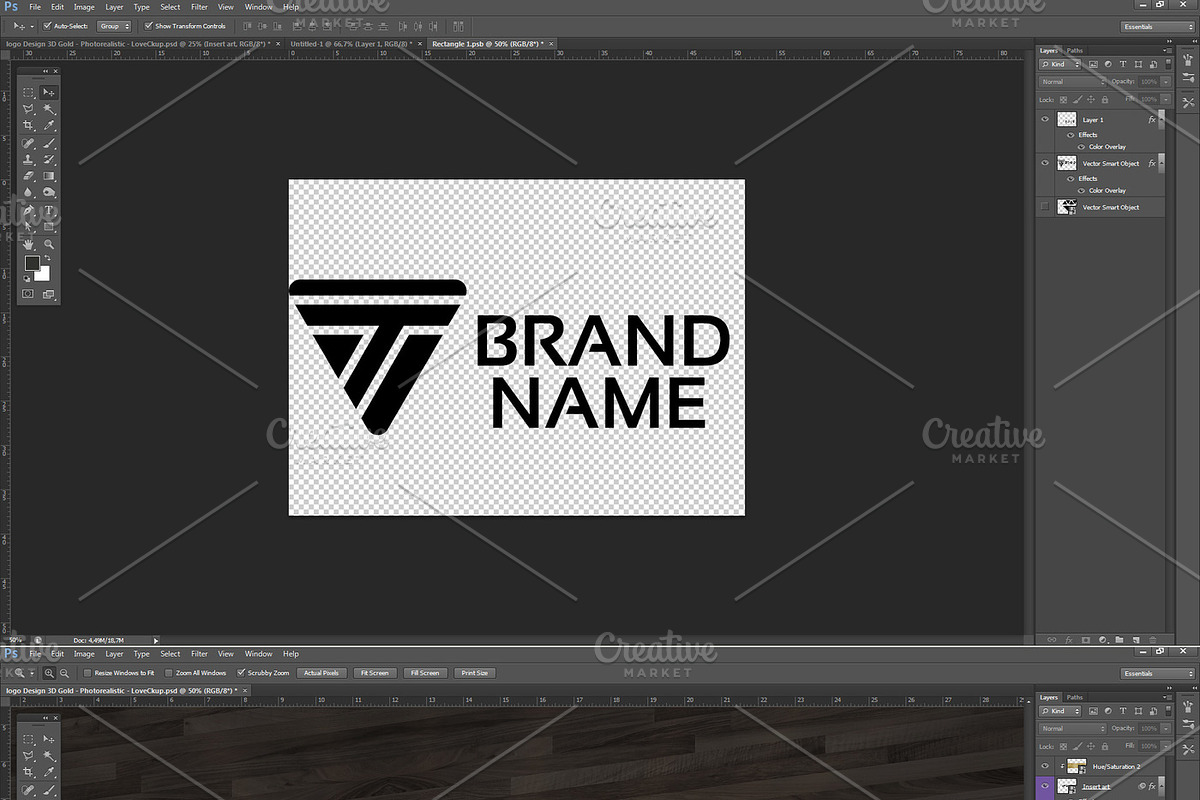Choose the Magic Wand tool in top toolbox
The image size is (1200, 800).
[48, 109]
